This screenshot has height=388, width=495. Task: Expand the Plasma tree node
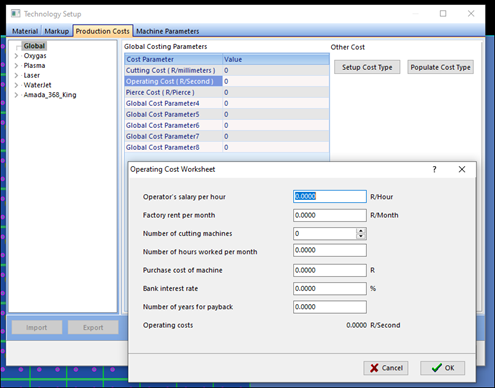coord(16,66)
